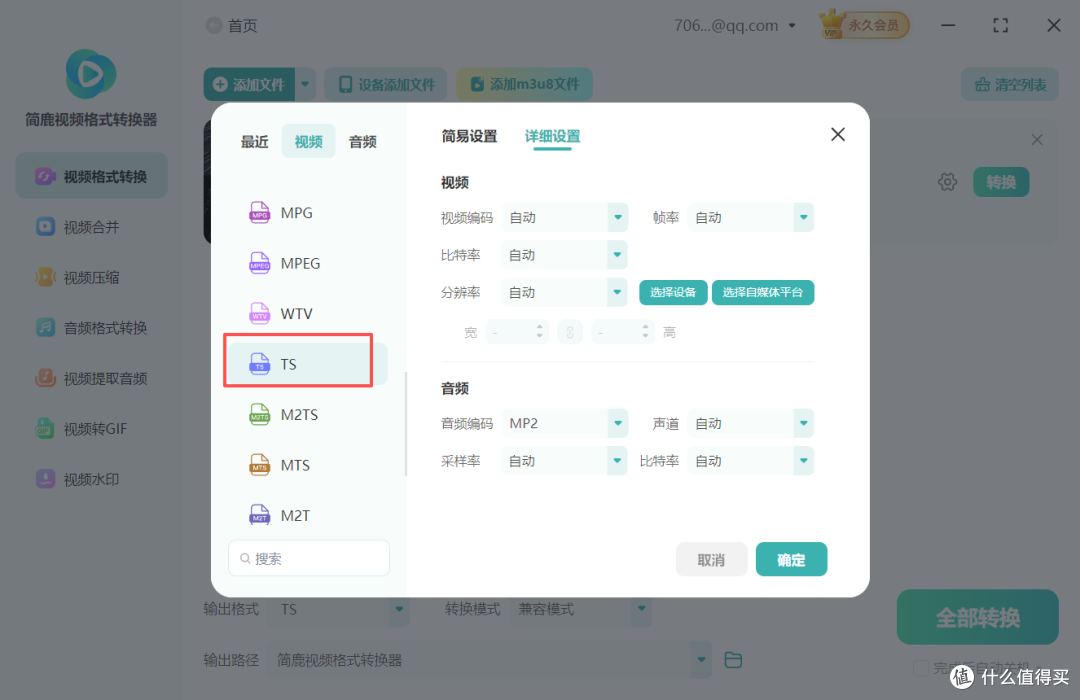Open the 输出格式 TS dropdown

[341, 609]
